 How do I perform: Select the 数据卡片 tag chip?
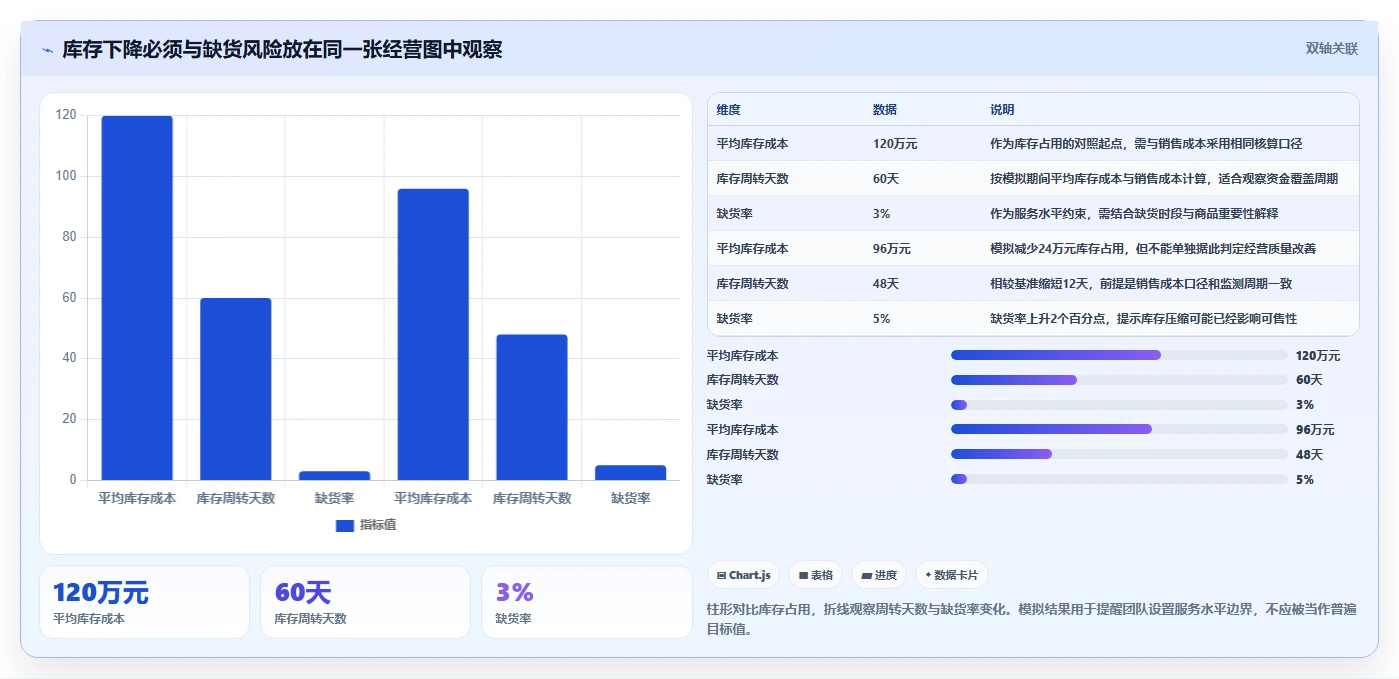point(951,575)
